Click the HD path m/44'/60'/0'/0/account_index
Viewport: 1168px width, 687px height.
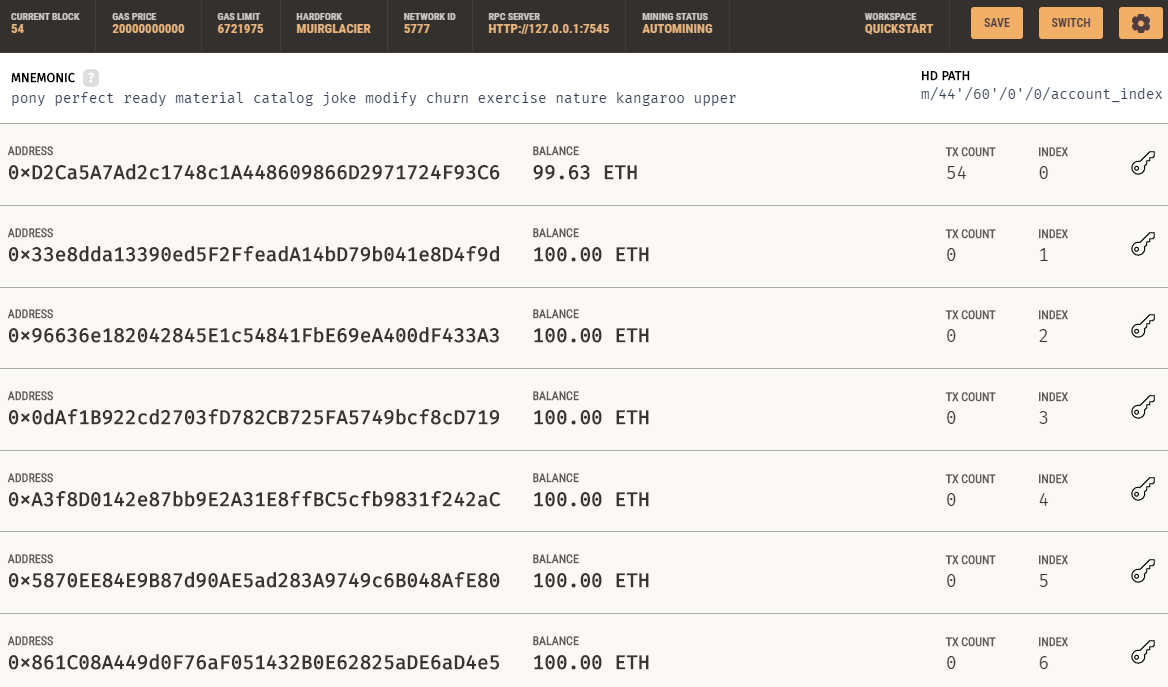1041,95
